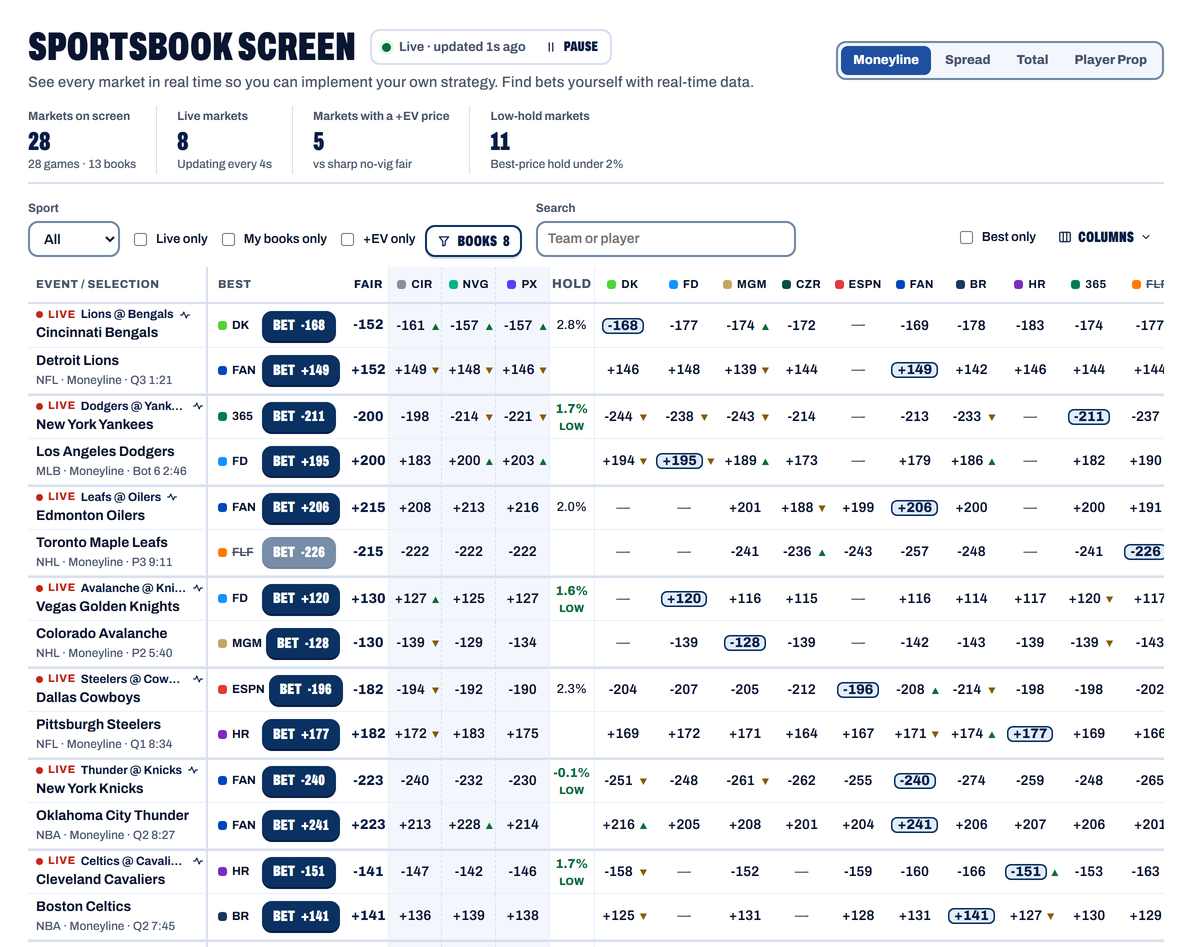Screen dimensions: 1192x947
Task: Click the MGM sportsbook column header
Action: pos(744,284)
